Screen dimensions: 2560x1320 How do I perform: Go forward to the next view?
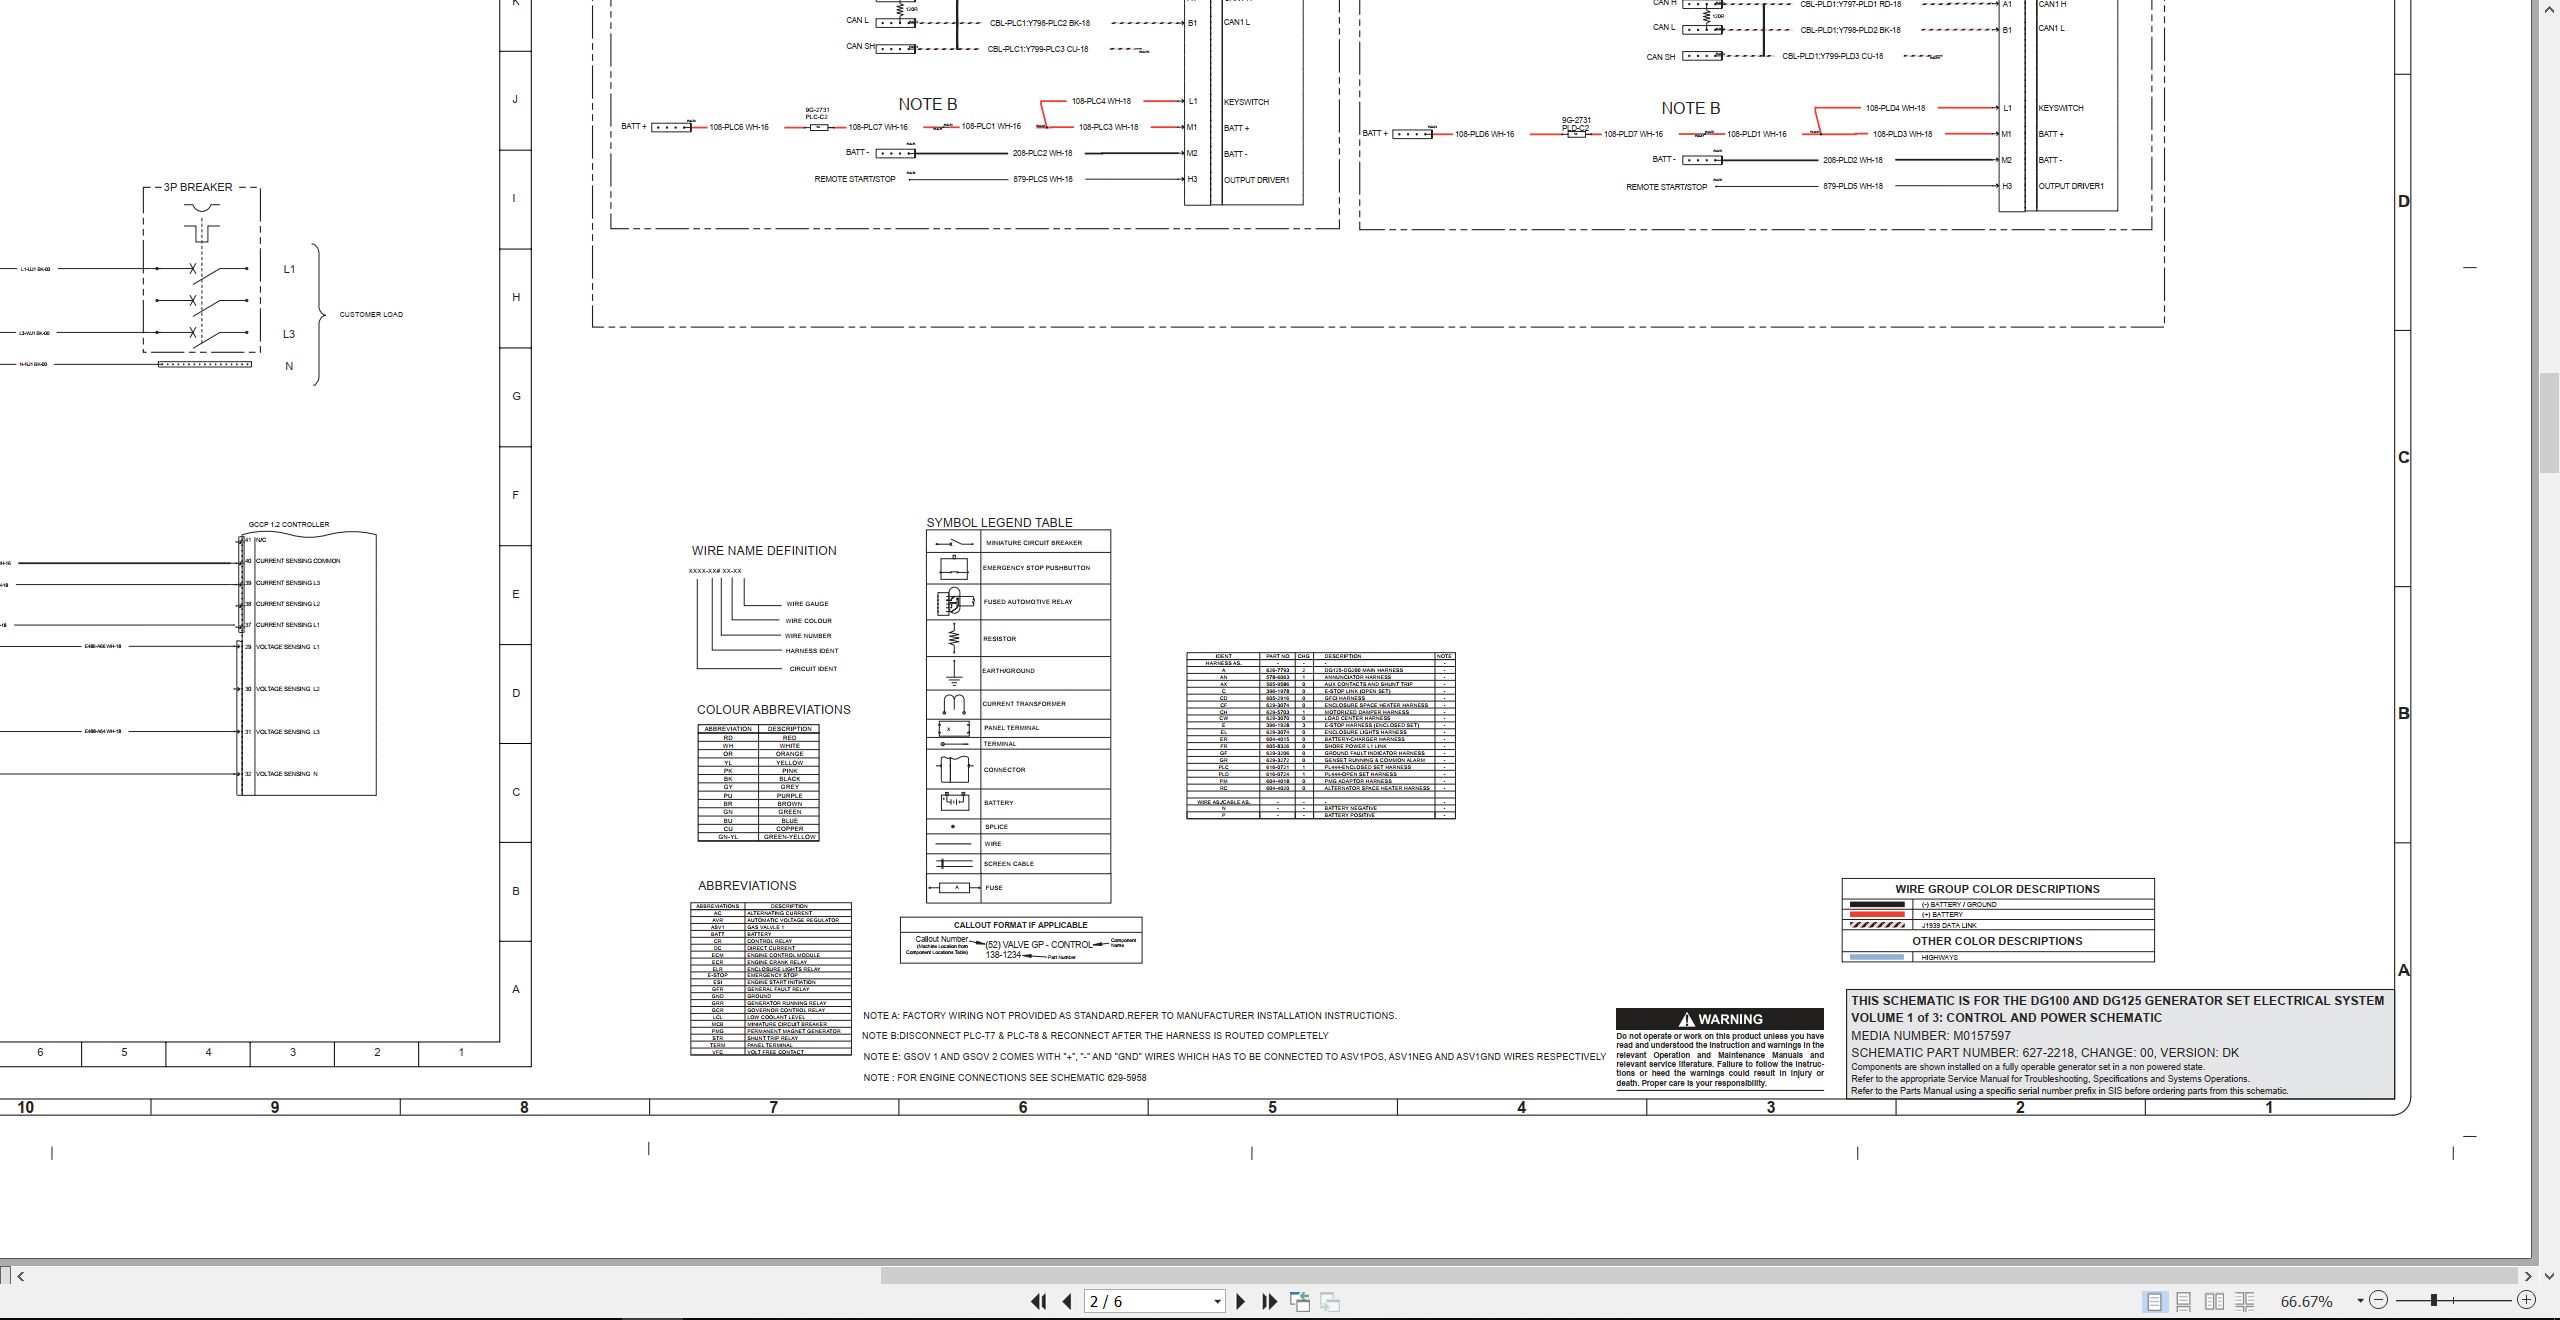coord(1330,1301)
